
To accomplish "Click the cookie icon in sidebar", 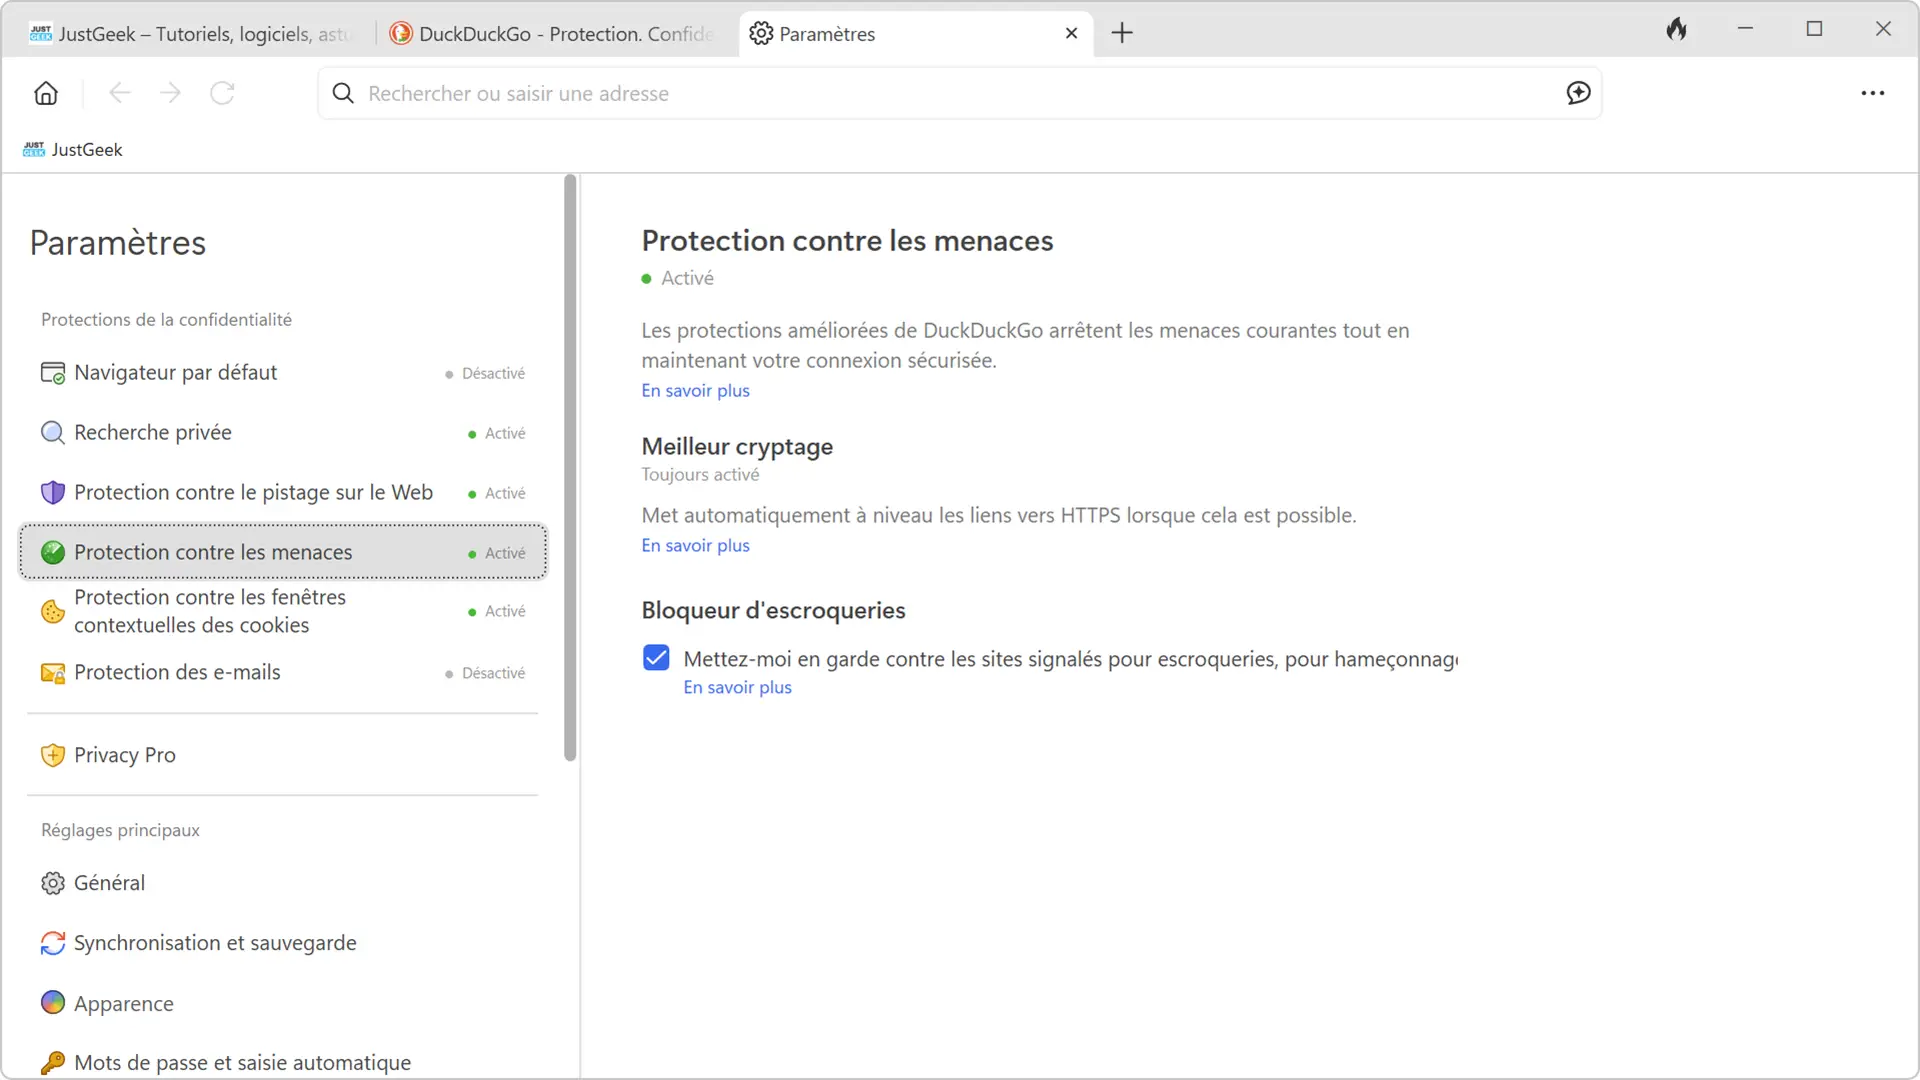I will click(53, 611).
